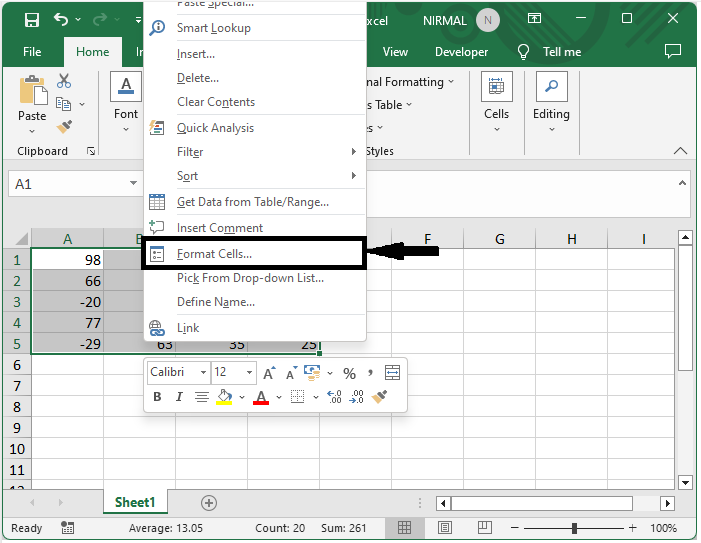Click the Format Painter brush in ribbon
This screenshot has width=701, height=543.
click(64, 126)
